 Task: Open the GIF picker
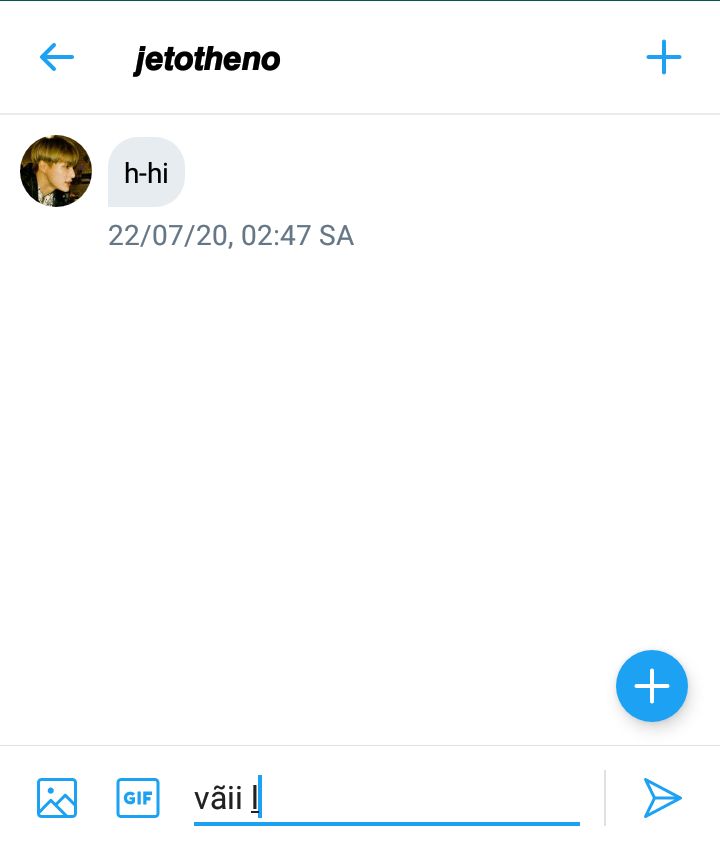pyautogui.click(x=138, y=798)
